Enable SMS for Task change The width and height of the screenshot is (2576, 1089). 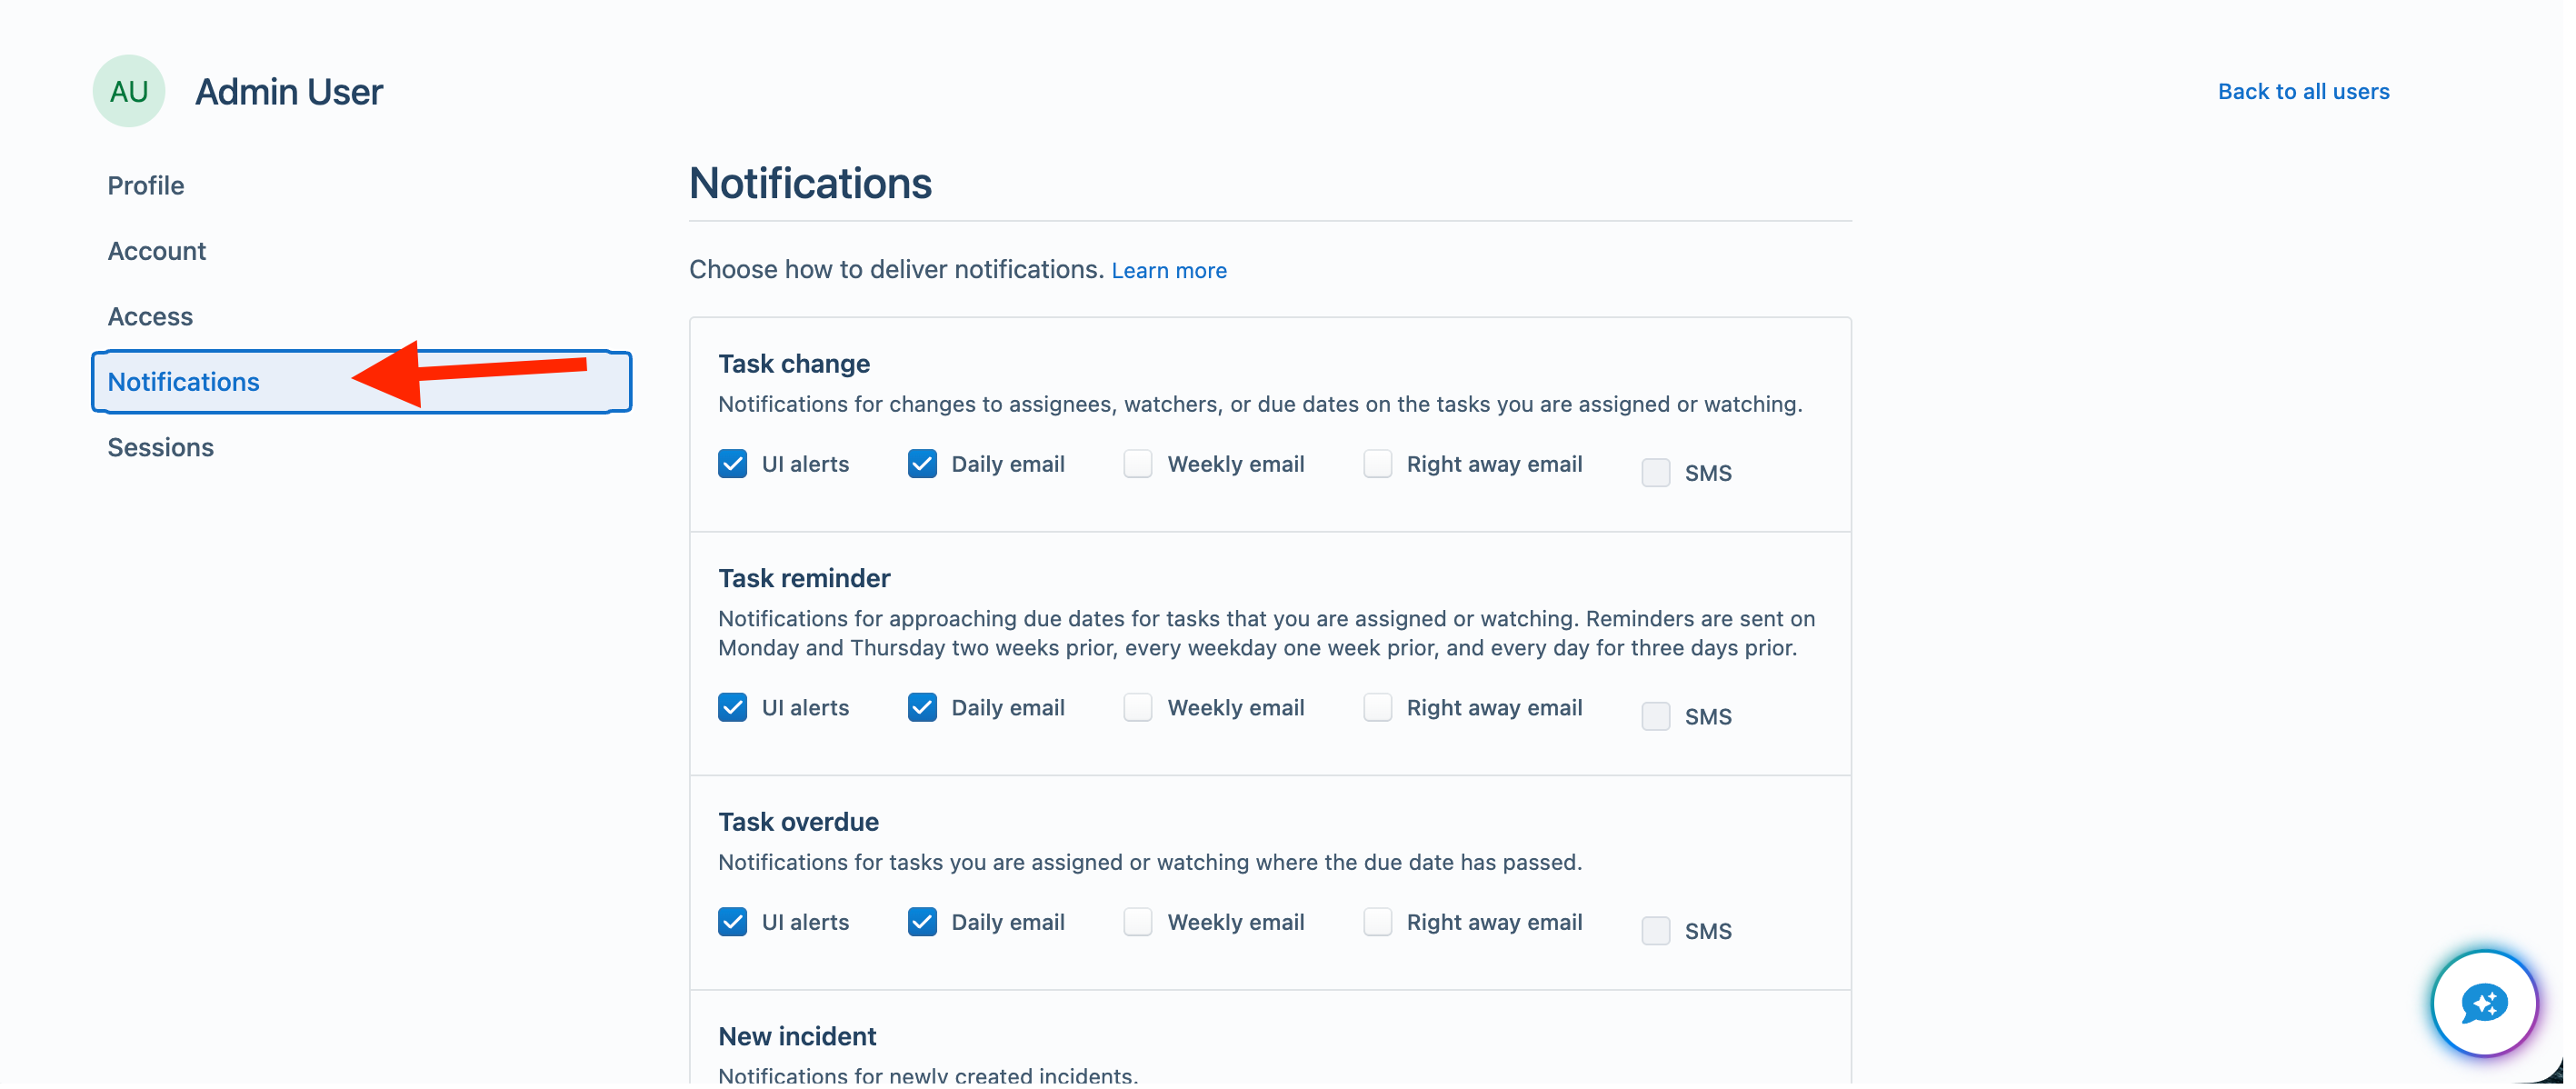(1655, 473)
